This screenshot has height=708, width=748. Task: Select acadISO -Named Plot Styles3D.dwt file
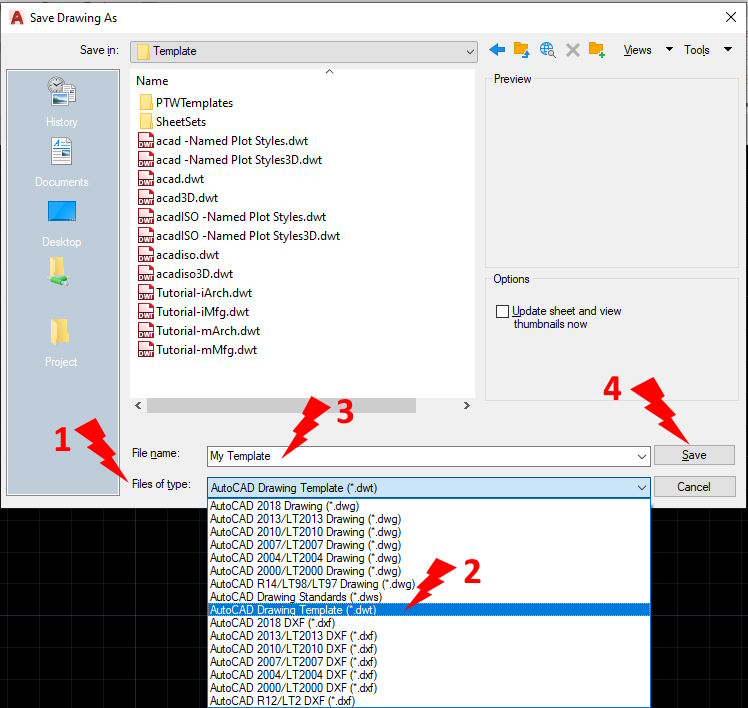click(239, 236)
